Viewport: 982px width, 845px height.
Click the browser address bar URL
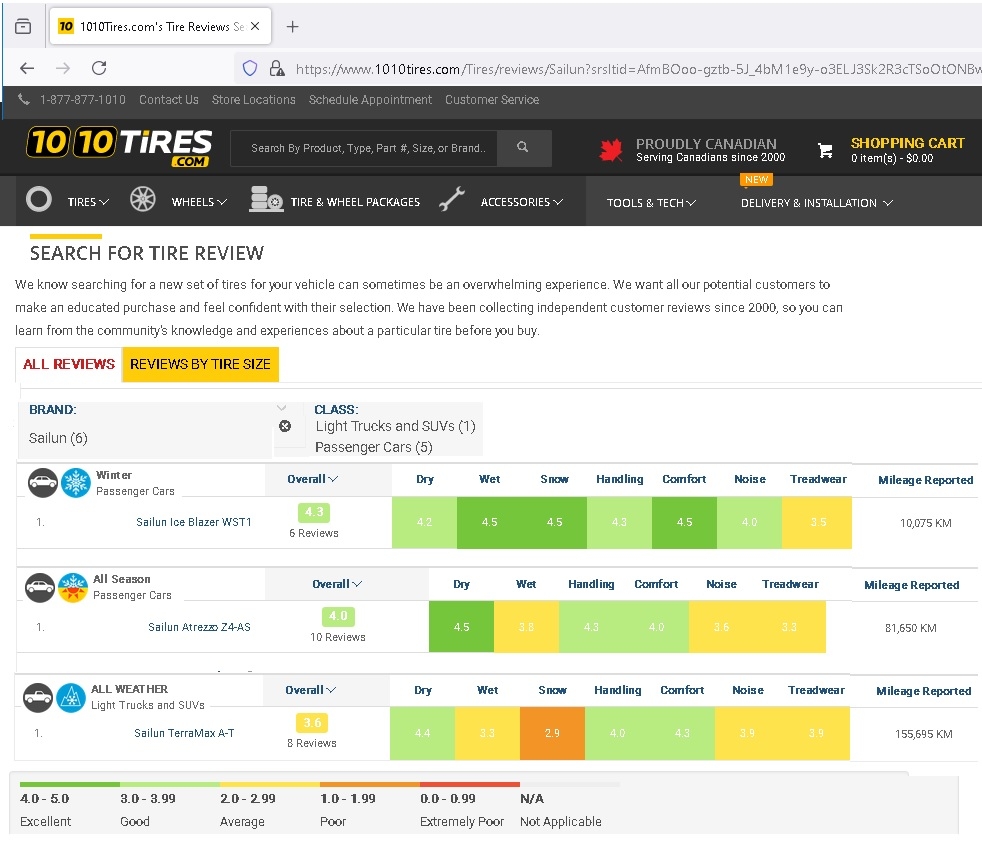pos(638,69)
